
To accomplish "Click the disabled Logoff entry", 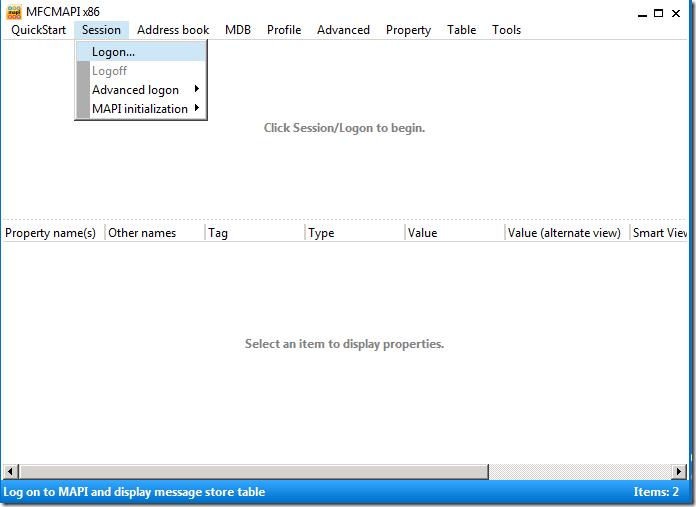I will [141, 71].
